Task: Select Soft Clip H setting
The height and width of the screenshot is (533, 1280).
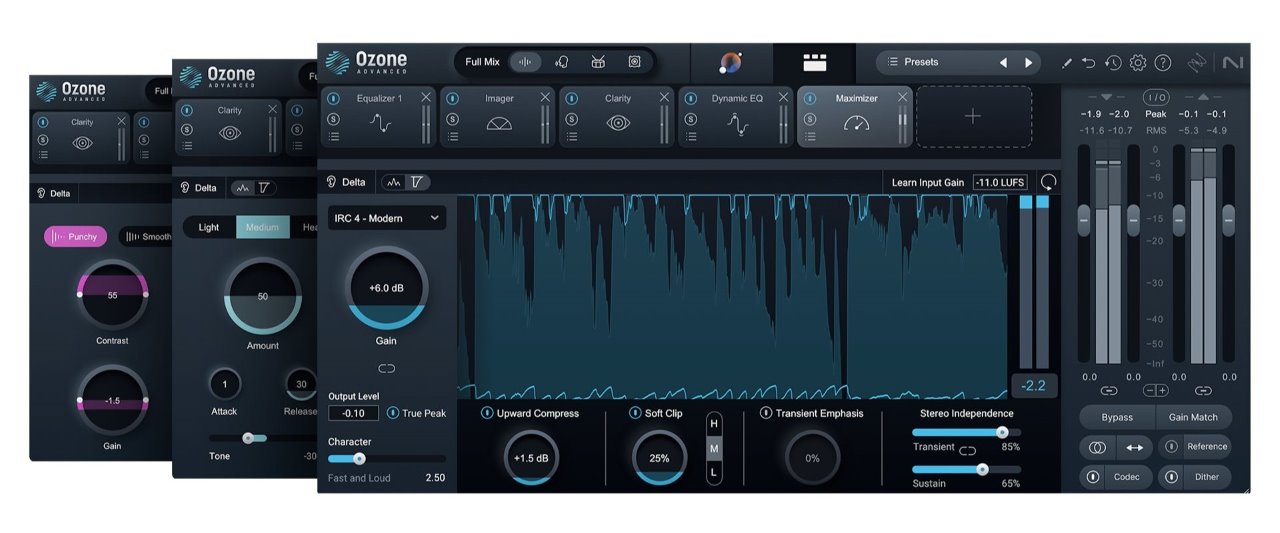Action: click(x=714, y=424)
